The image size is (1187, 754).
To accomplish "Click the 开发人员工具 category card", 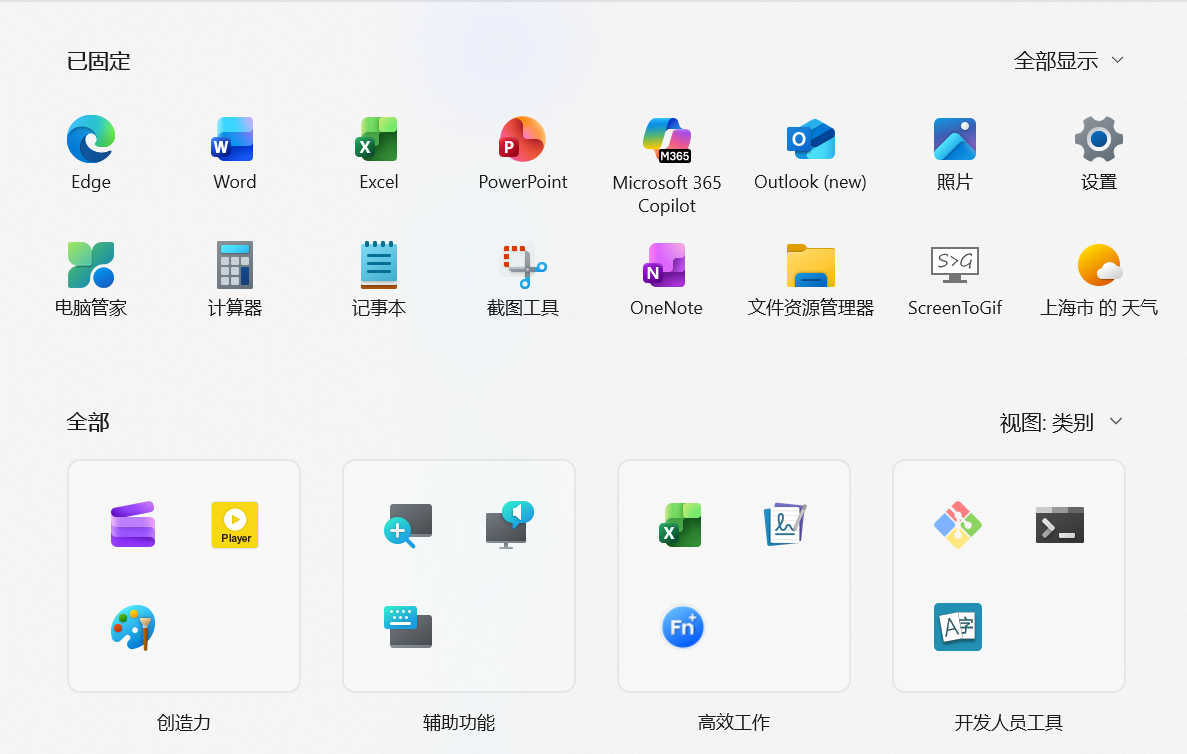I will point(1008,576).
